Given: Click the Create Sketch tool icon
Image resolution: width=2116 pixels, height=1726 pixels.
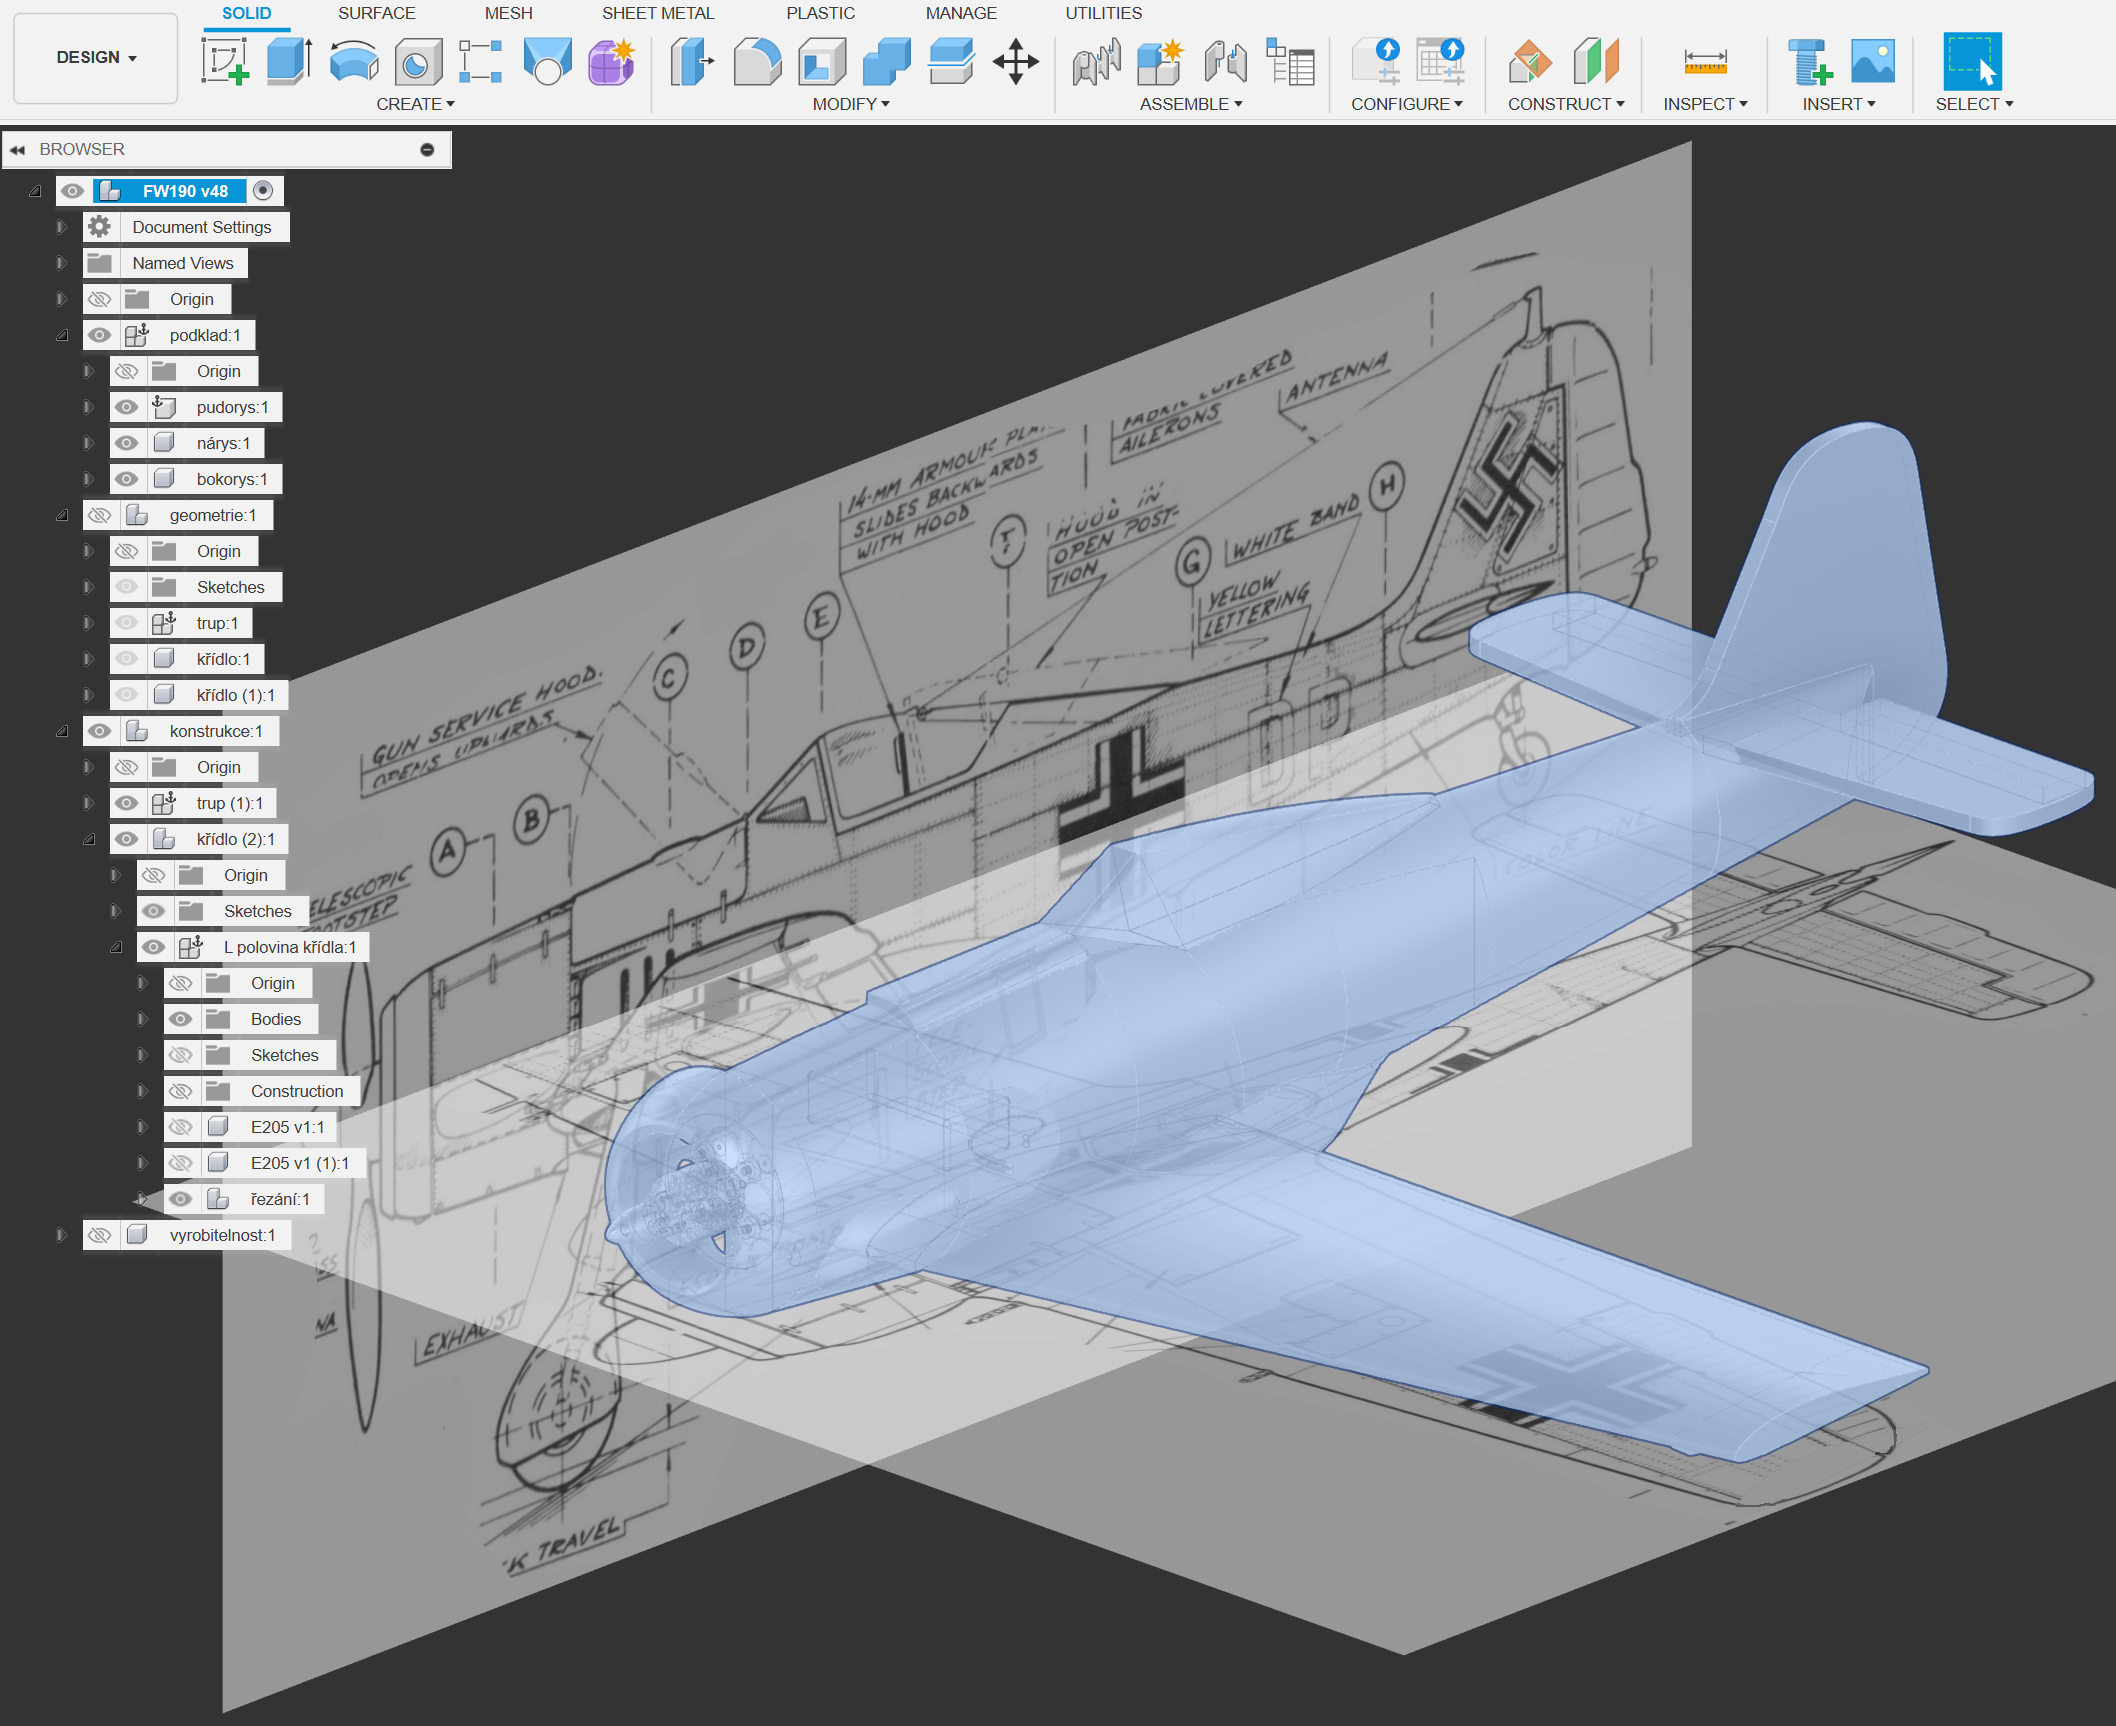Looking at the screenshot, I should tap(225, 62).
